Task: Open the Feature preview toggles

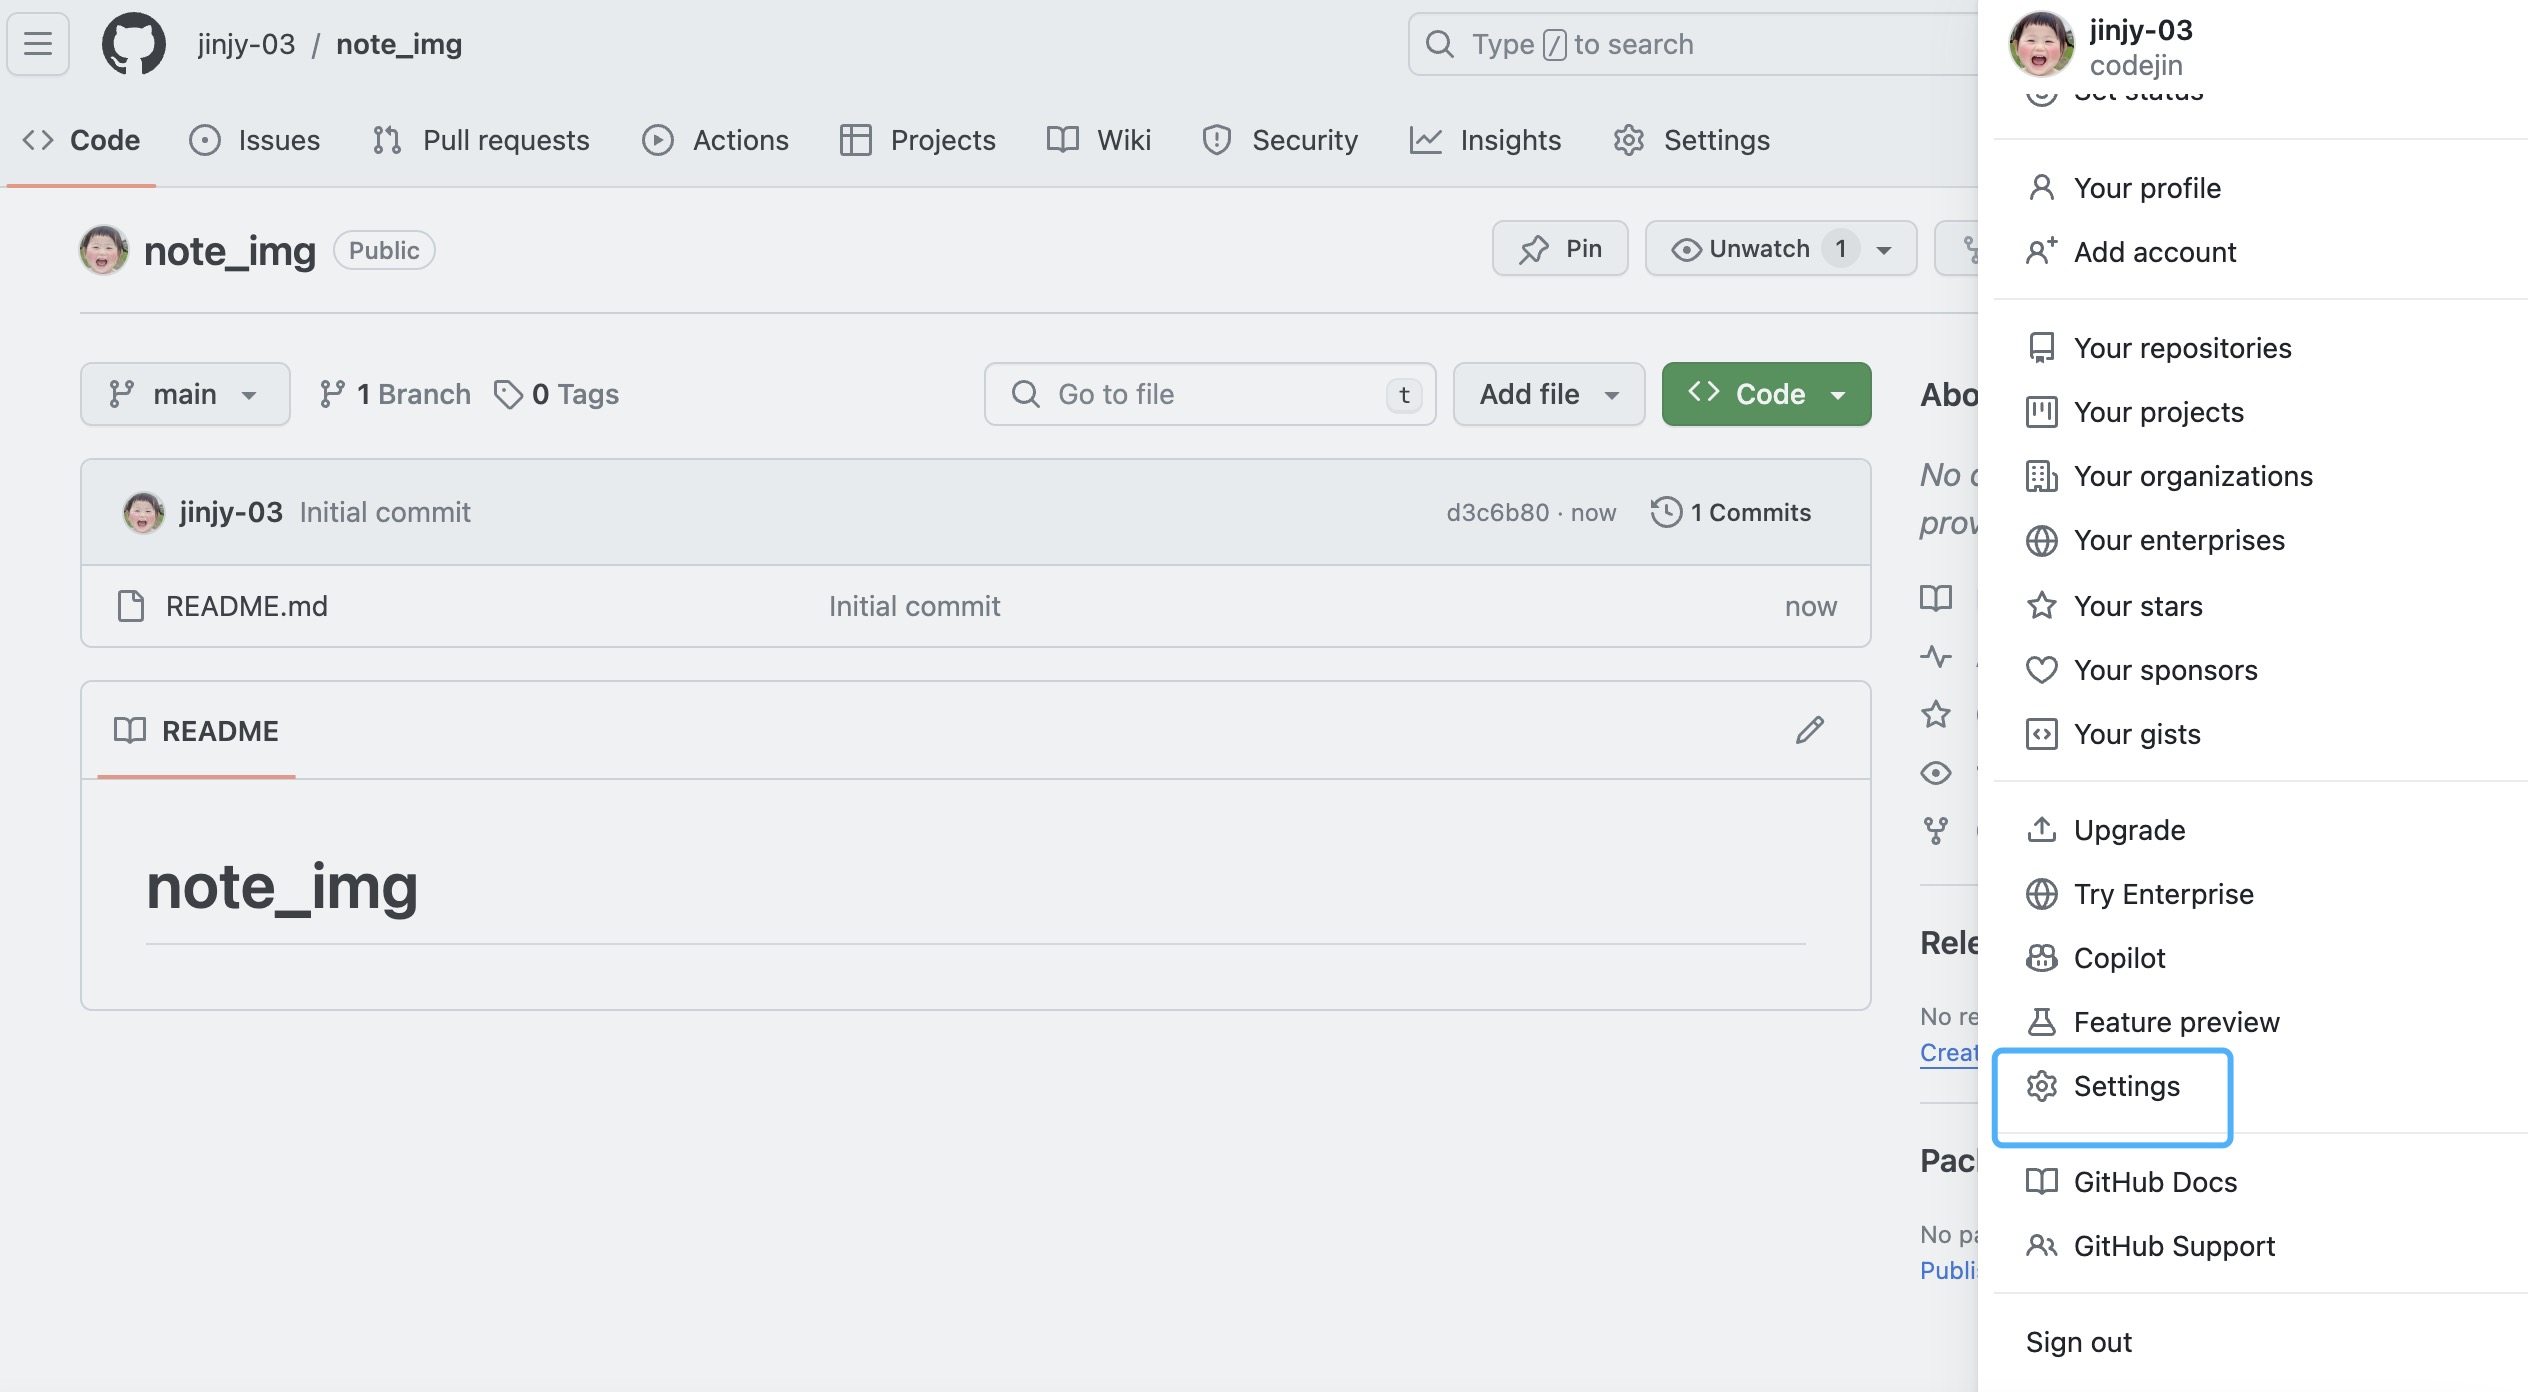Action: pos(2176,1022)
